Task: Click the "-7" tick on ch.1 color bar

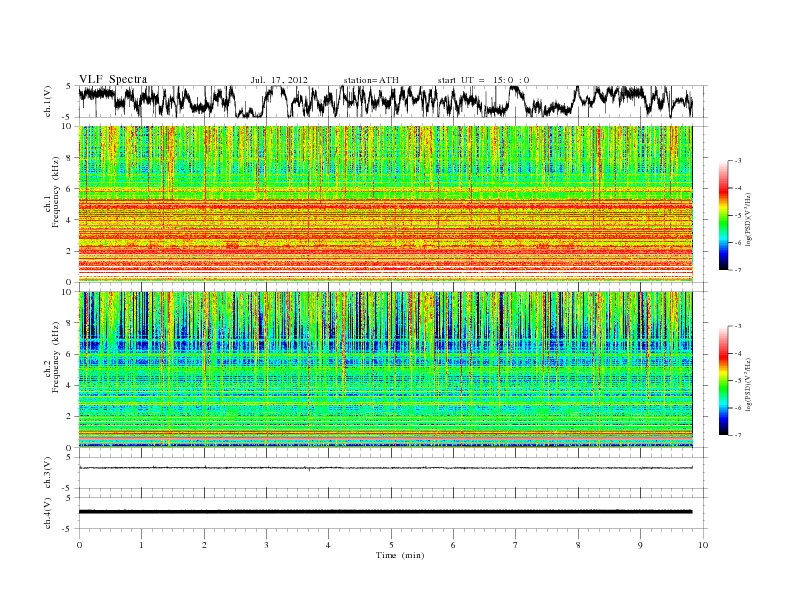Action: point(738,270)
